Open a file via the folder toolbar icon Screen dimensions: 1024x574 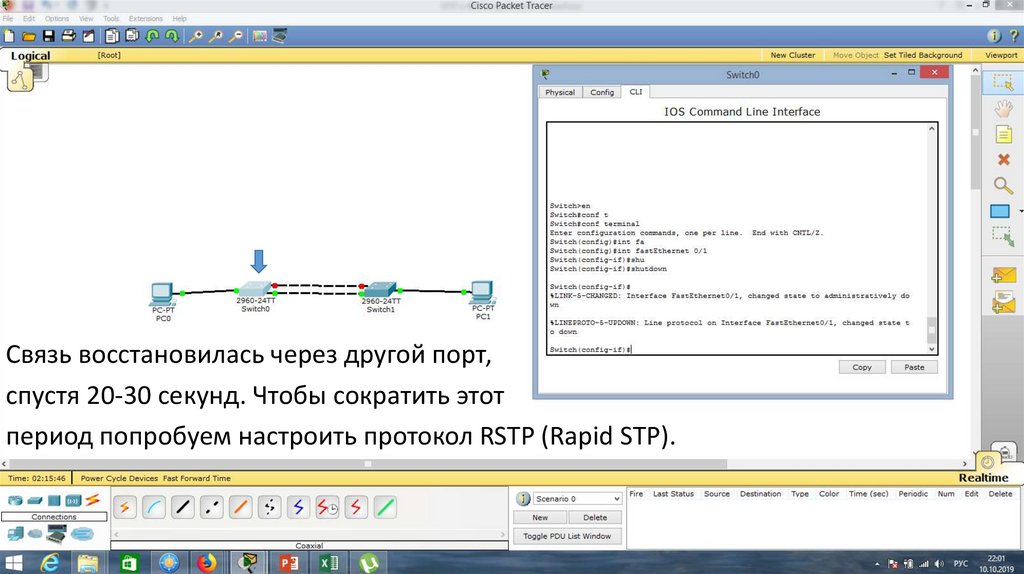(29, 36)
